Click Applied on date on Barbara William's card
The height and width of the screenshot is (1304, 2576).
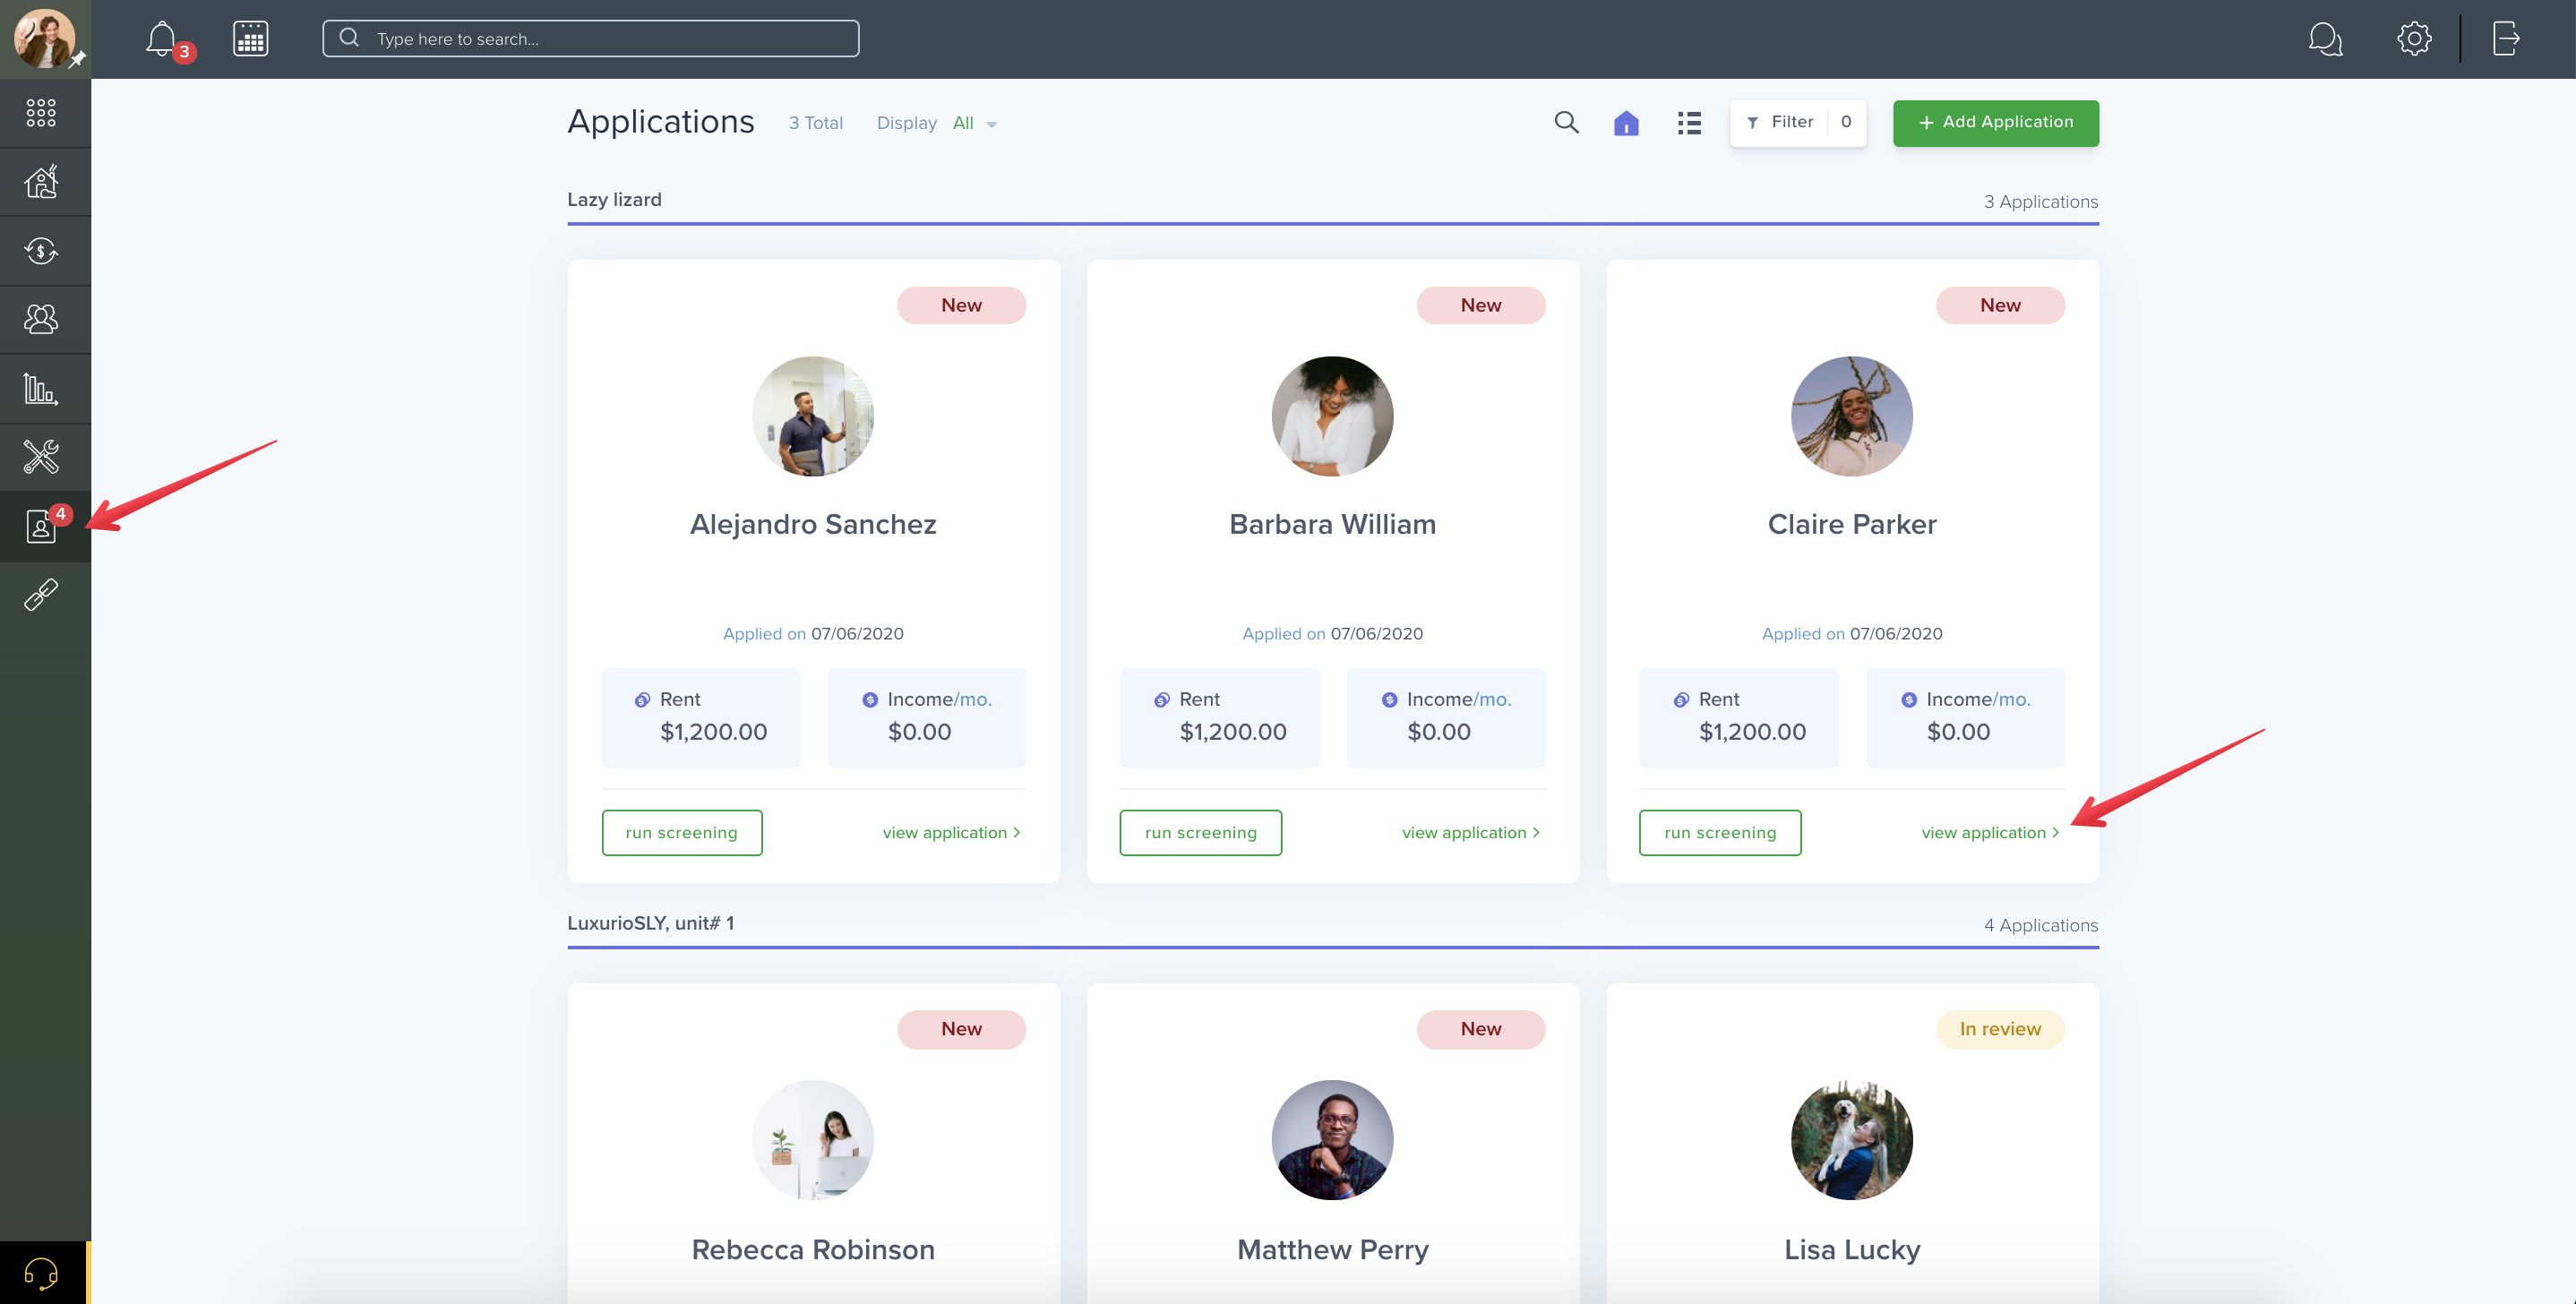pyautogui.click(x=1332, y=634)
